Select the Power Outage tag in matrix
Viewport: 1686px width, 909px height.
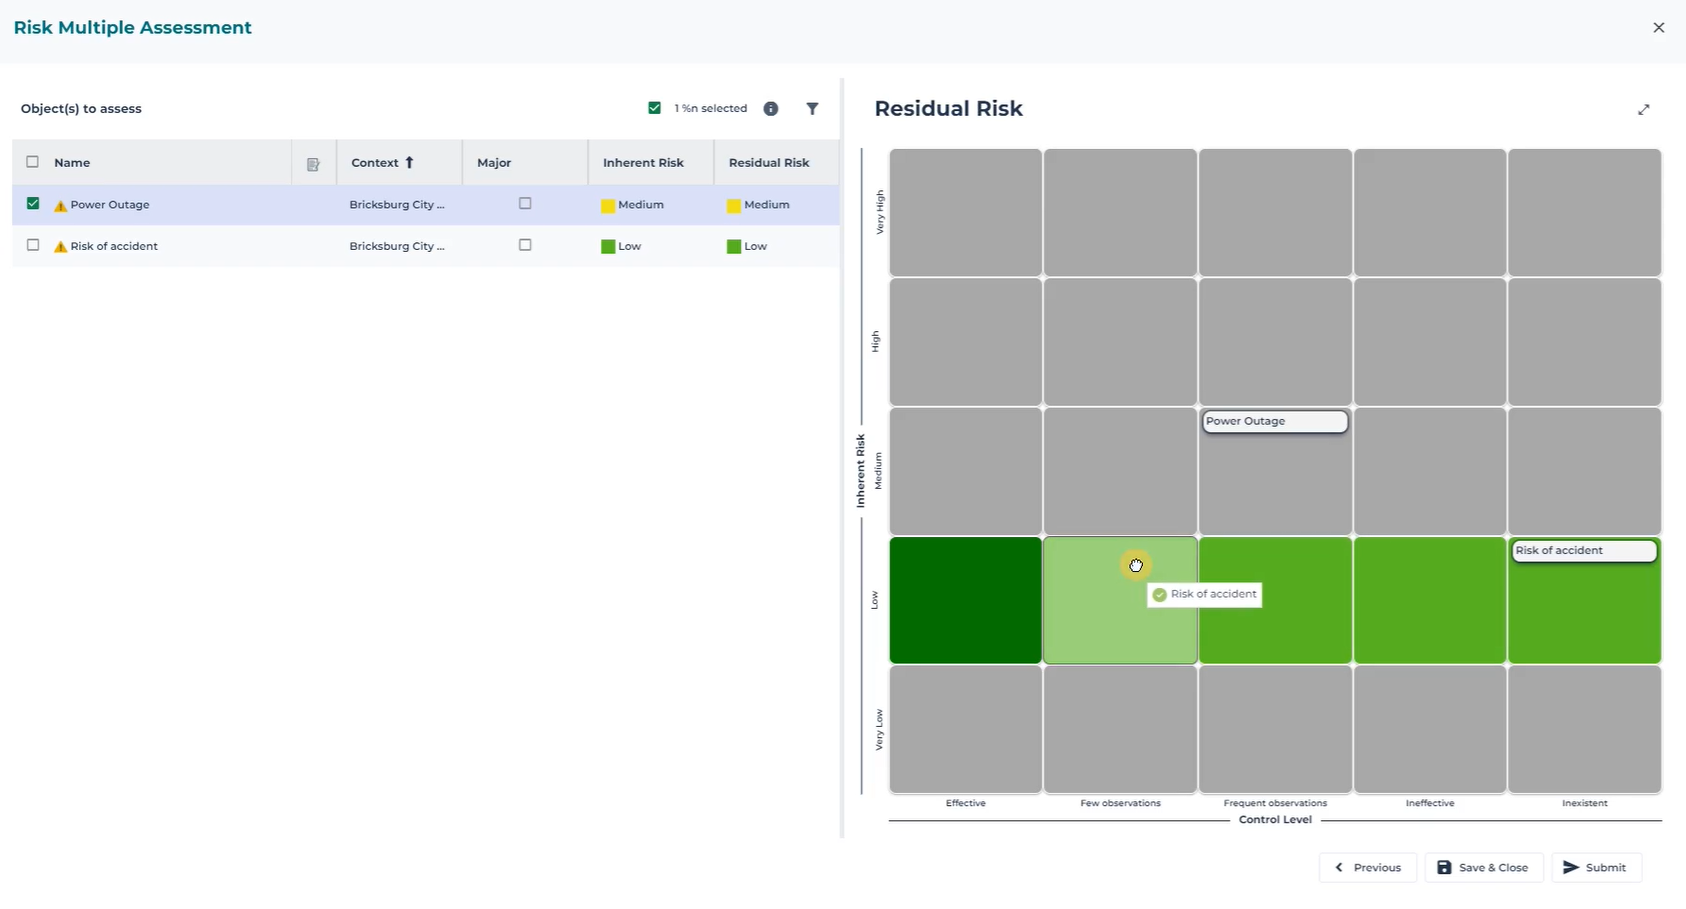[1274, 422]
